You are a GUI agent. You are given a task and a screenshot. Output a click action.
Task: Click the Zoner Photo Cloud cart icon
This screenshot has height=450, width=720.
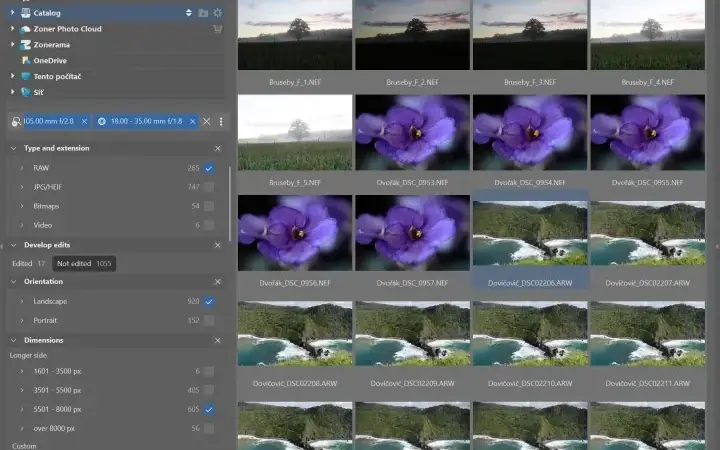(218, 29)
